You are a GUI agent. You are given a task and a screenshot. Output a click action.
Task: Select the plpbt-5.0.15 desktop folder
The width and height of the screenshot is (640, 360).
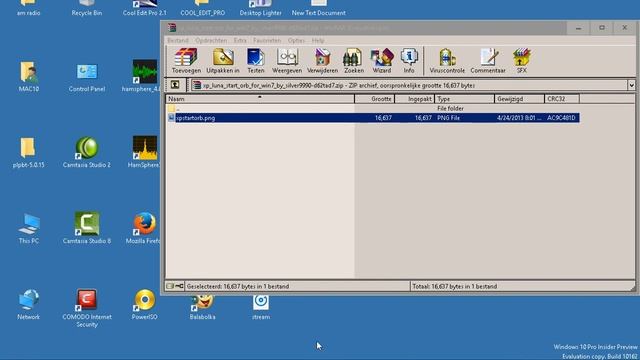[x=29, y=153]
